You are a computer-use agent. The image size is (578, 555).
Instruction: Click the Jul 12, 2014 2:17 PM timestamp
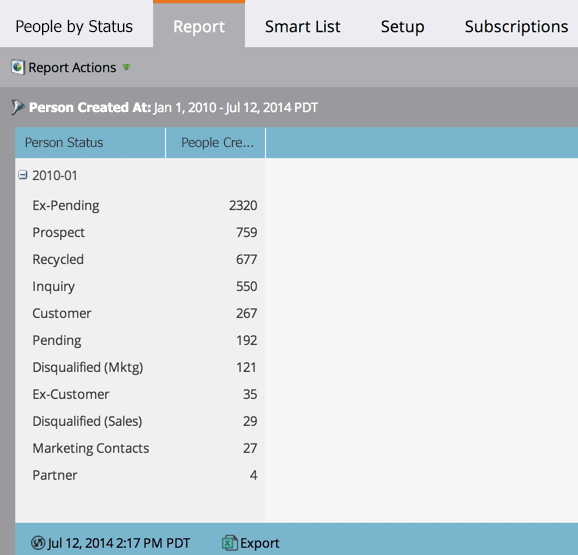point(119,543)
